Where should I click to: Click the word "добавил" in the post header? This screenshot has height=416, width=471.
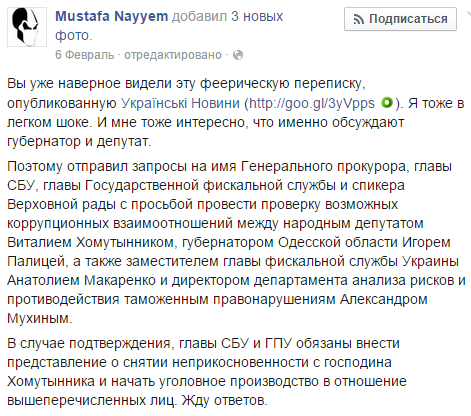pos(199,16)
